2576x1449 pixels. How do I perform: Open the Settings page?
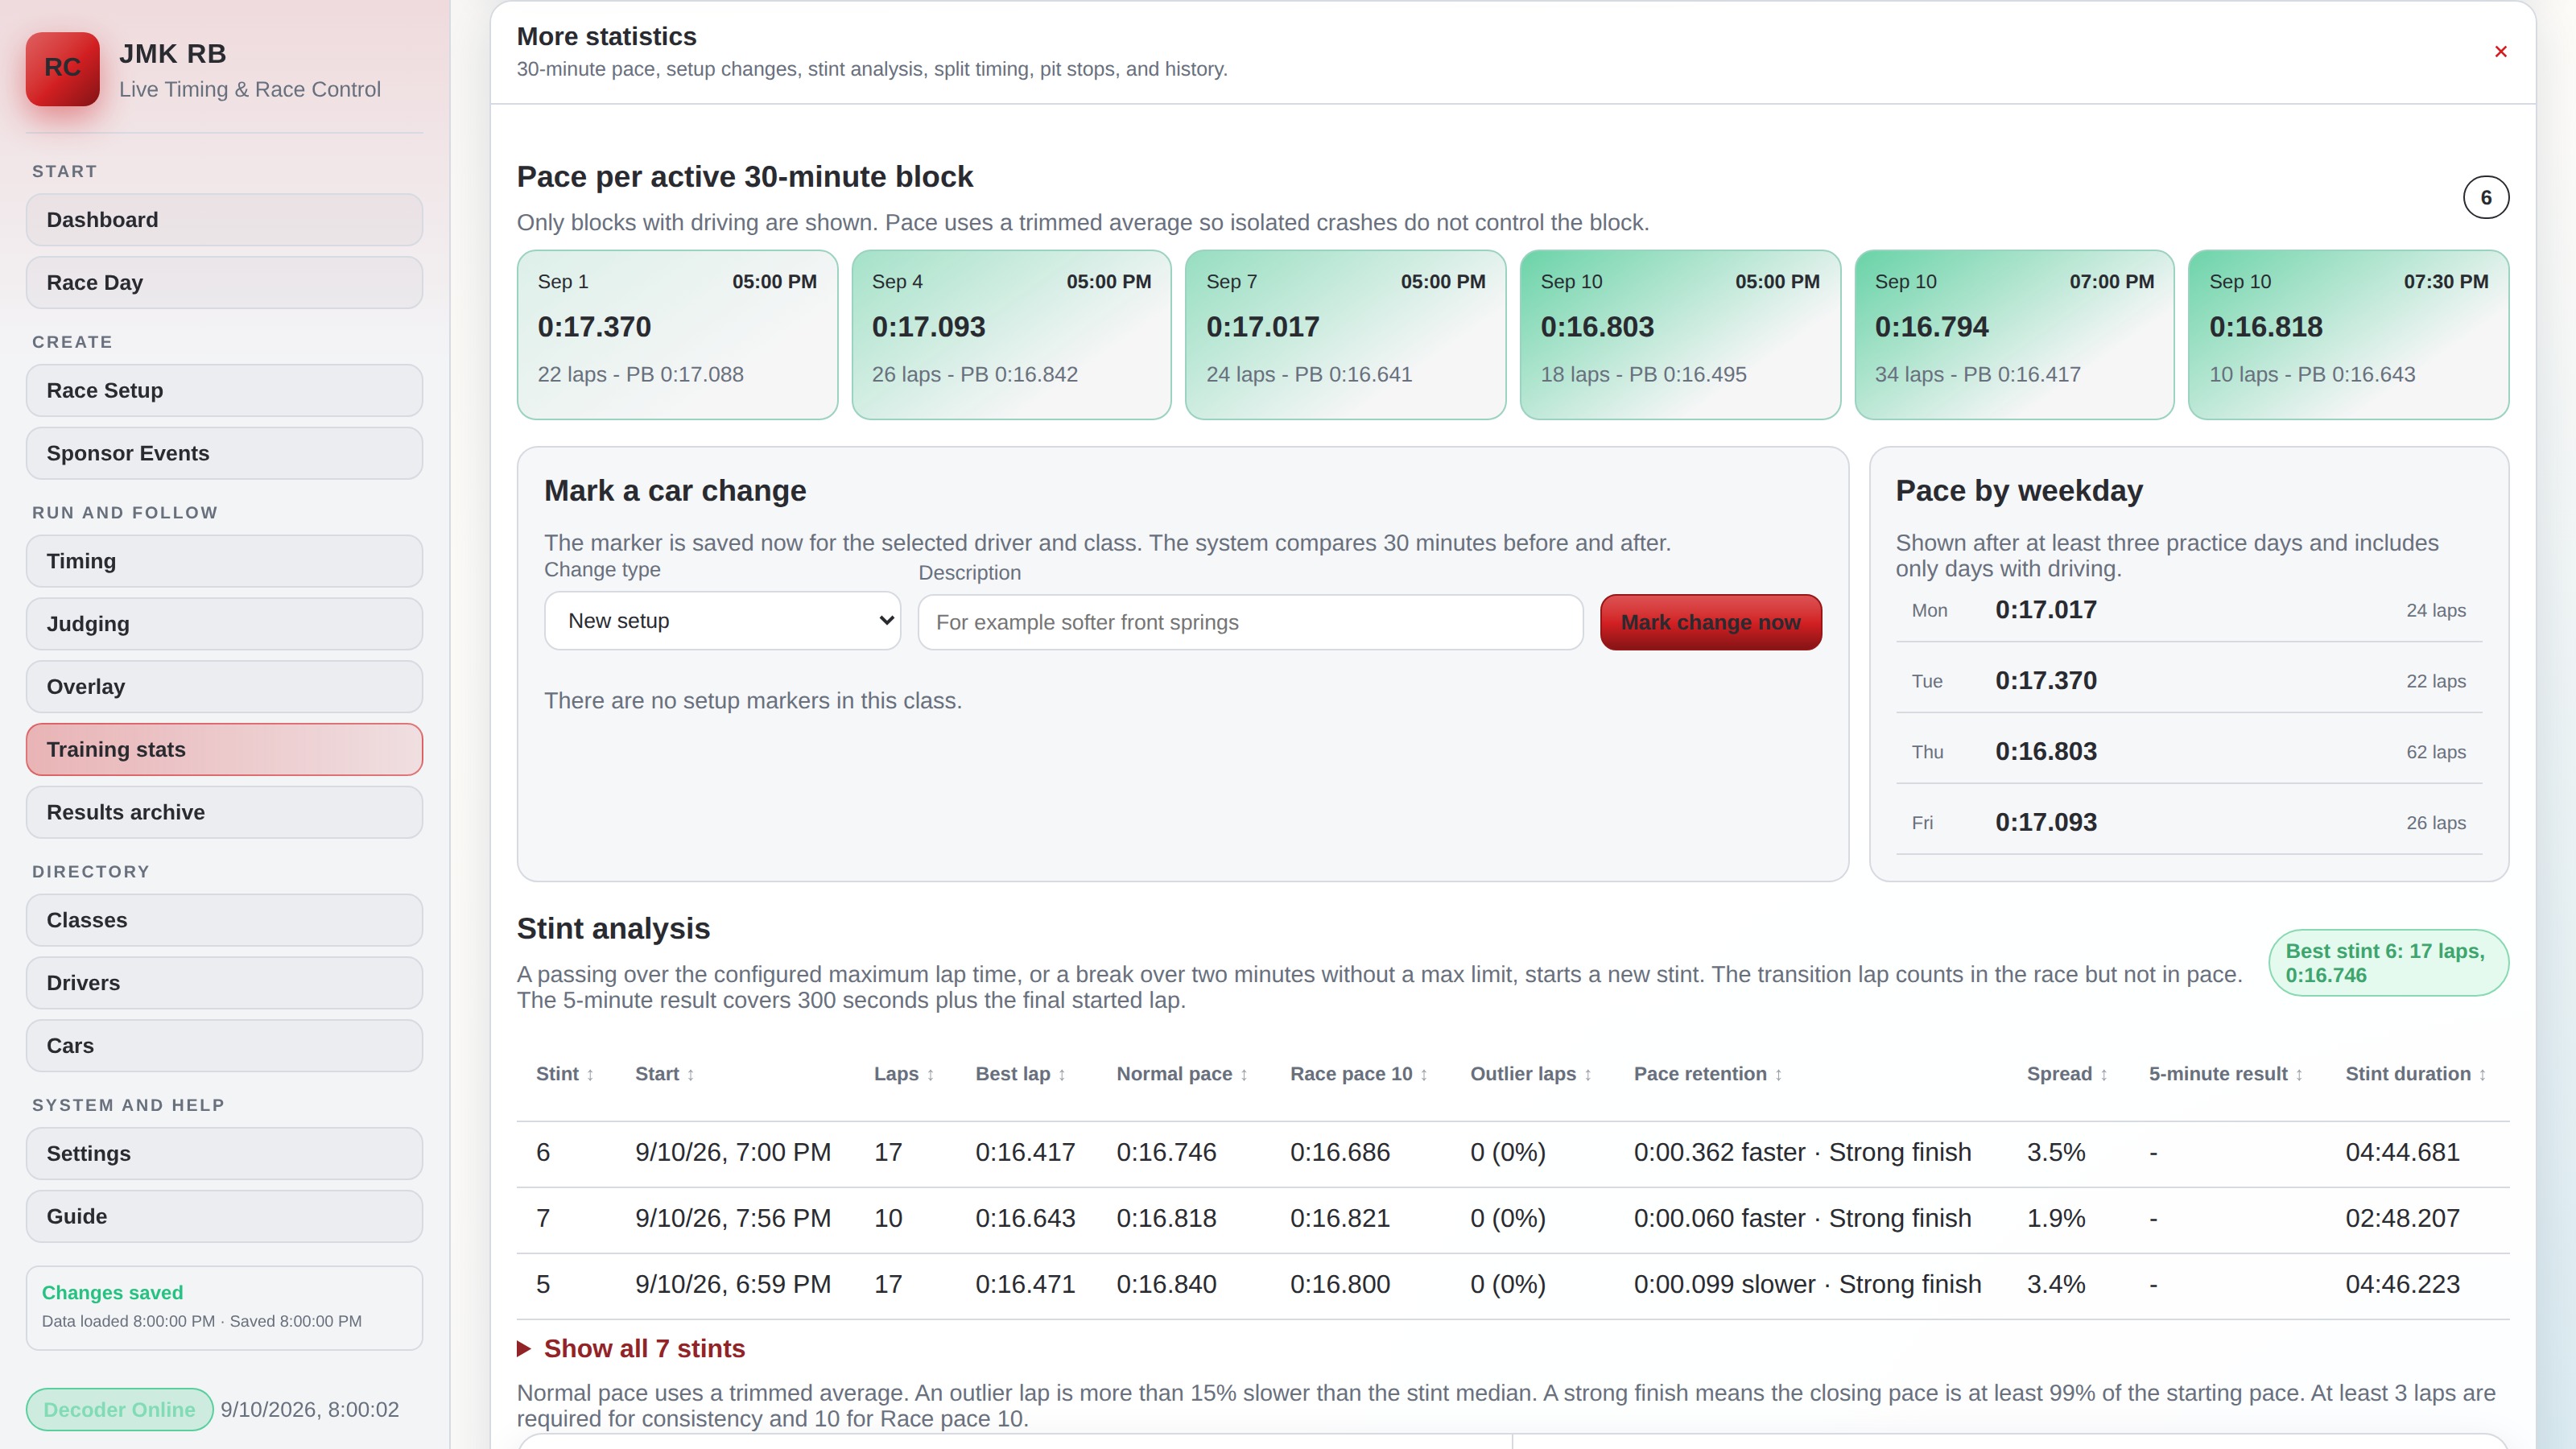[x=224, y=1154]
